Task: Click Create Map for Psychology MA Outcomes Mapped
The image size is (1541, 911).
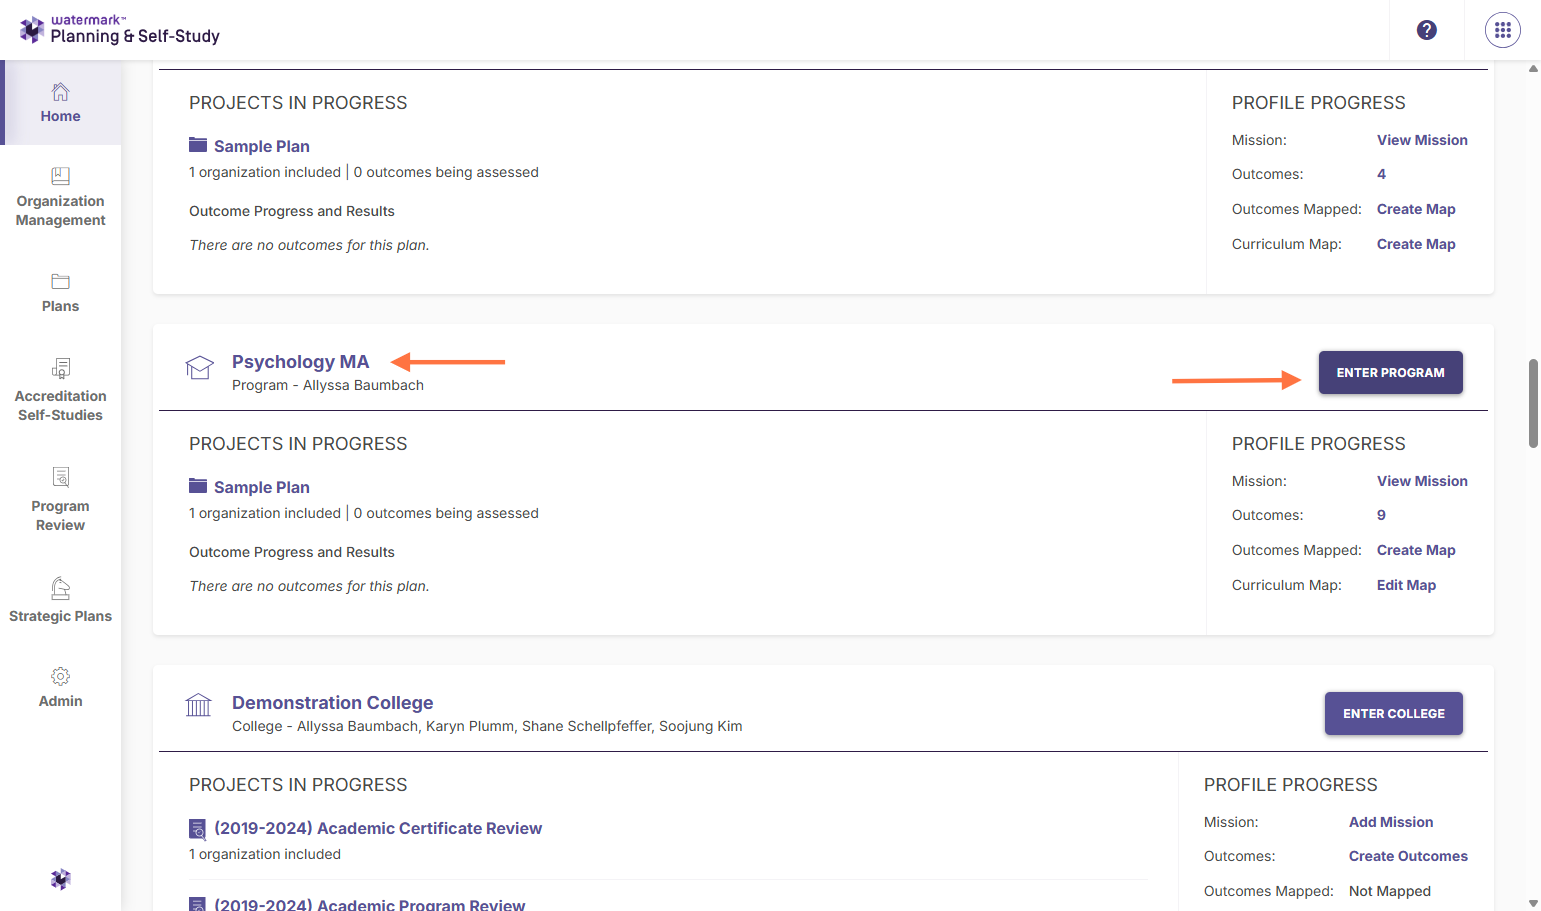Action: coord(1416,550)
